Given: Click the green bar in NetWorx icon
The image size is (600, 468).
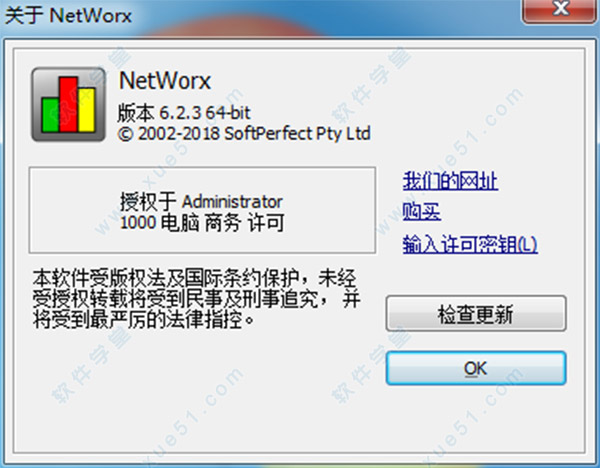Looking at the screenshot, I should 51,115.
